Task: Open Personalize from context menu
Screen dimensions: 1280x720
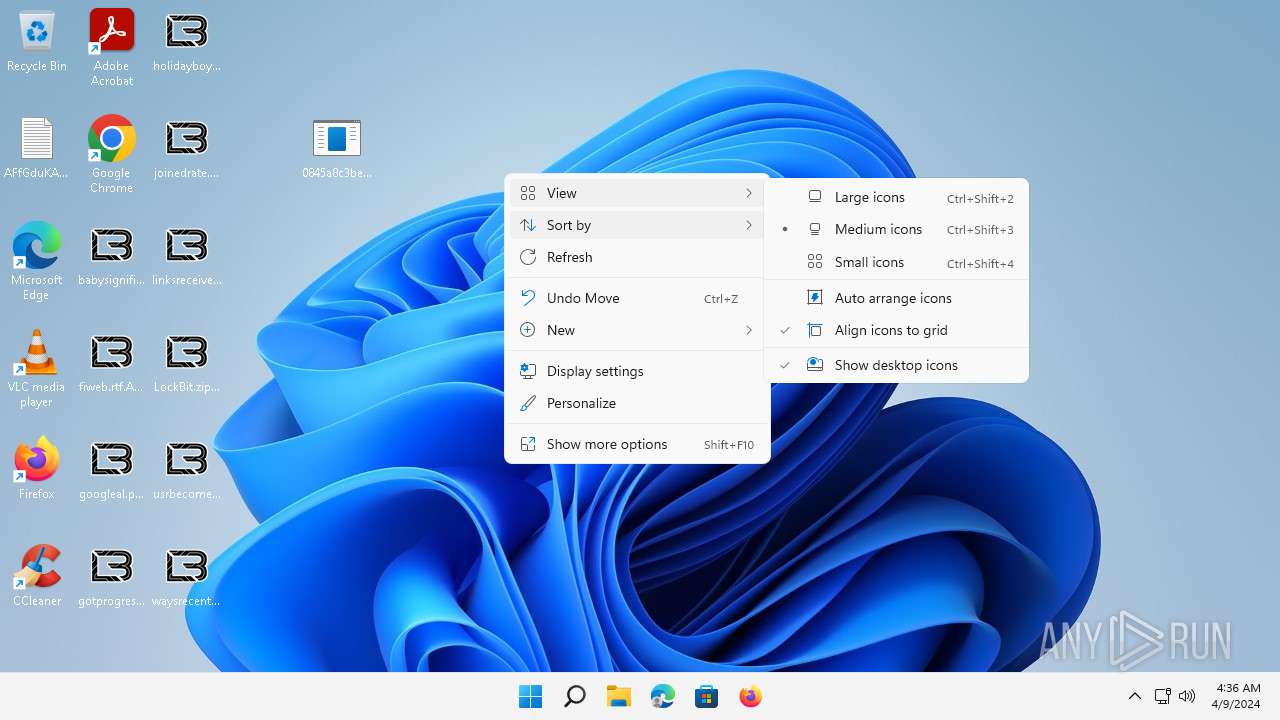Action: click(x=637, y=403)
